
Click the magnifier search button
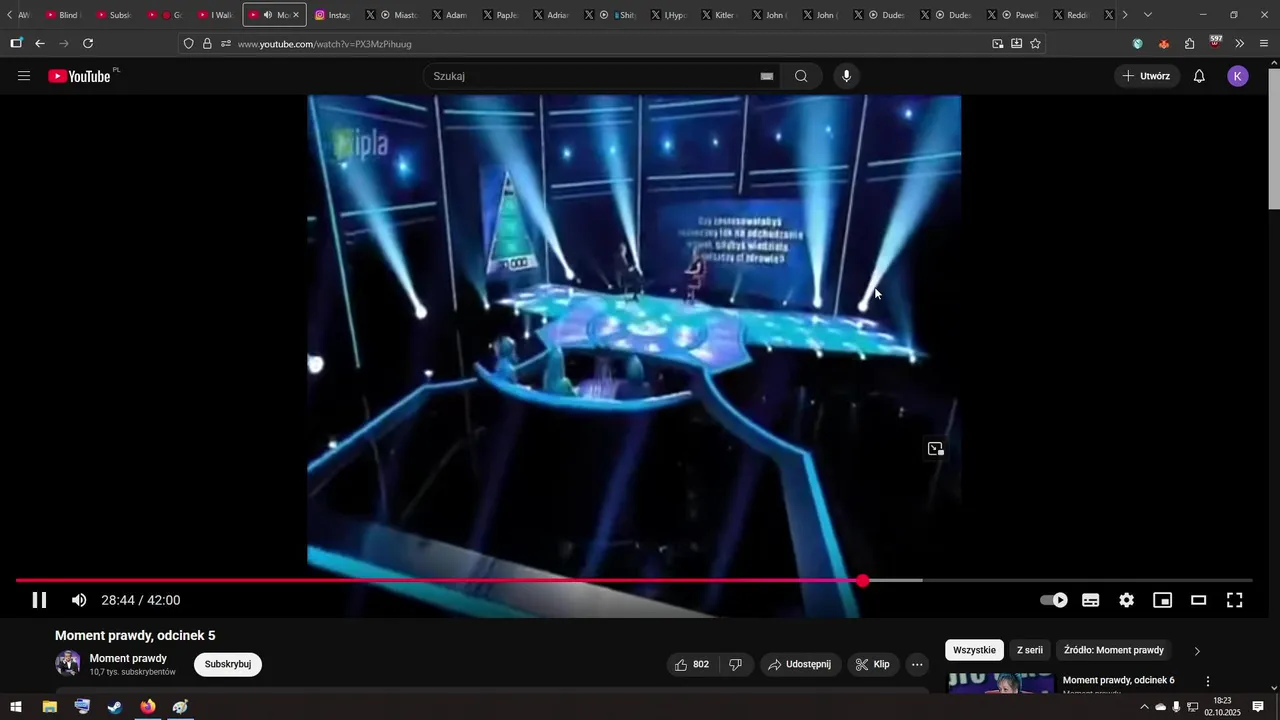(801, 76)
